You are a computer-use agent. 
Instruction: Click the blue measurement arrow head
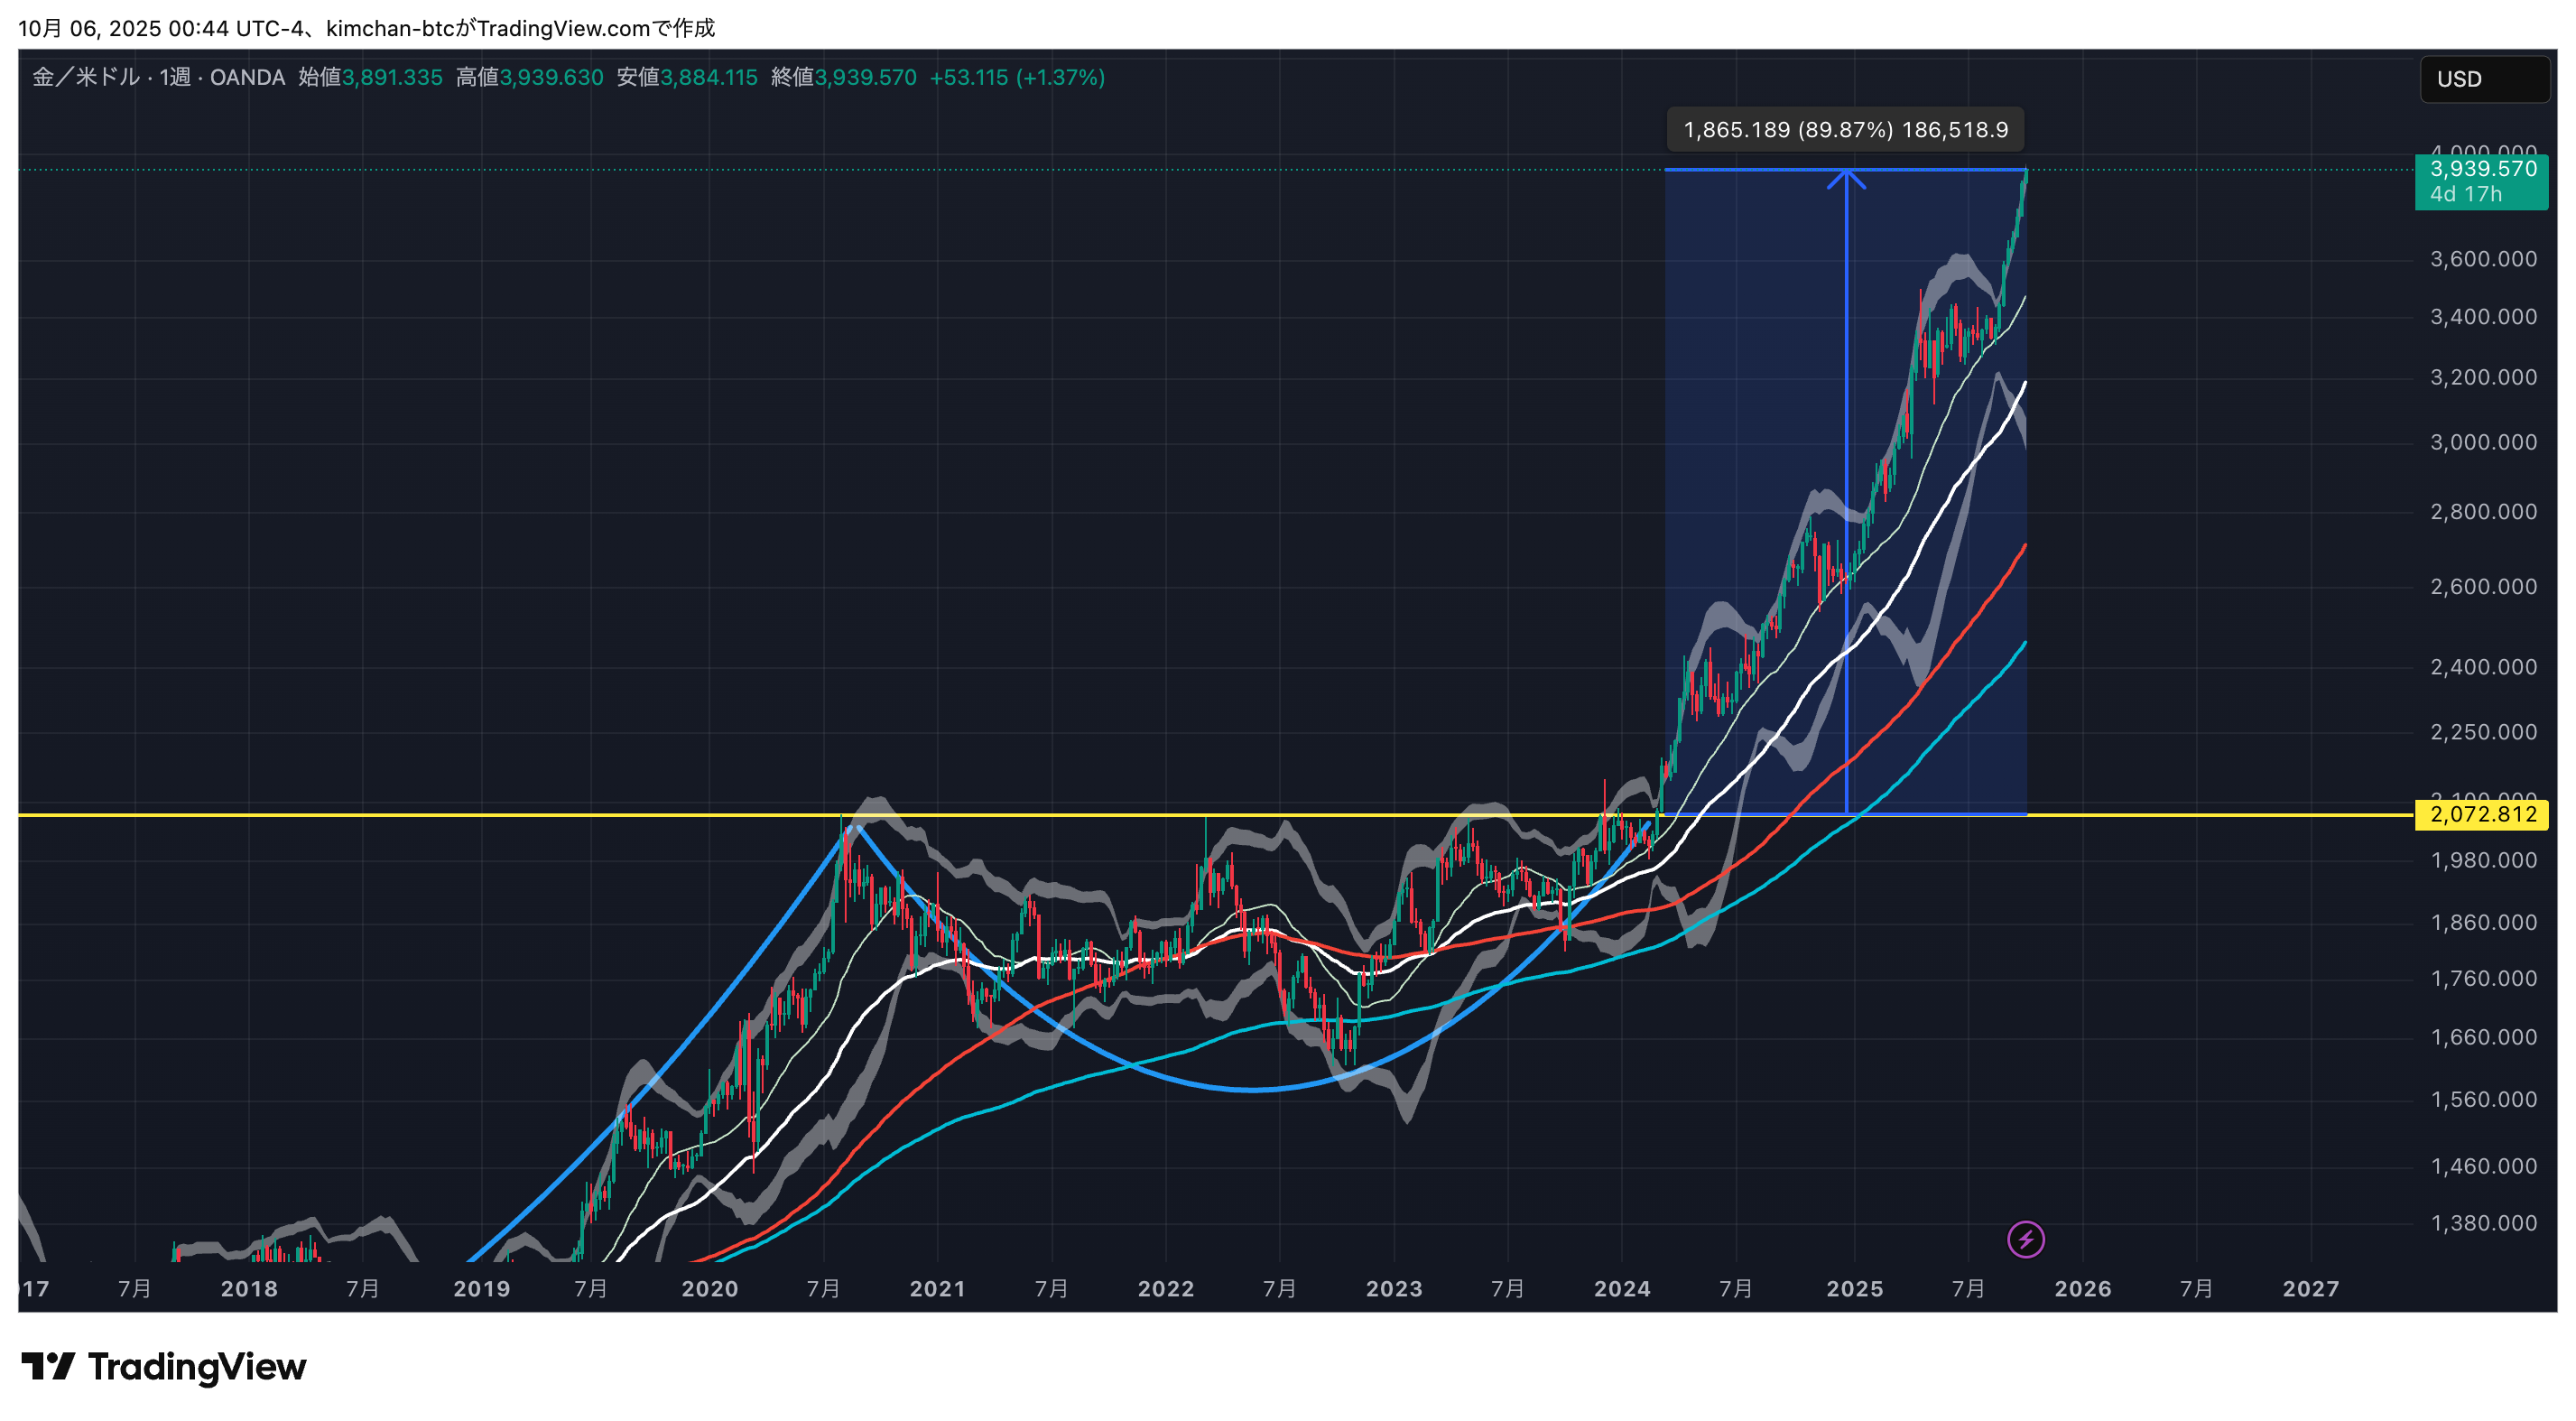1846,178
